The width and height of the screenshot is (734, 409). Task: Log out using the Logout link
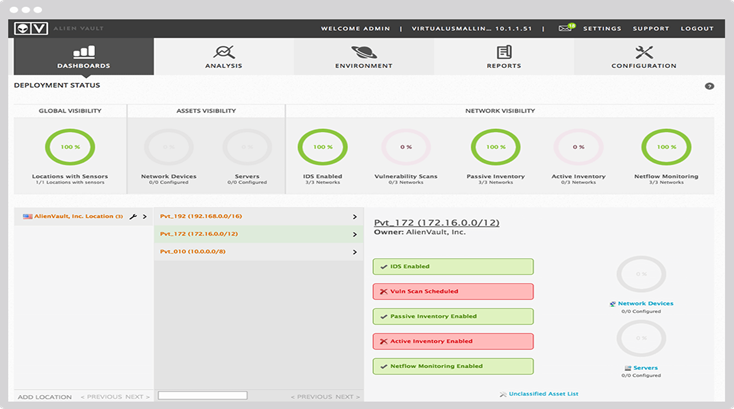[697, 29]
